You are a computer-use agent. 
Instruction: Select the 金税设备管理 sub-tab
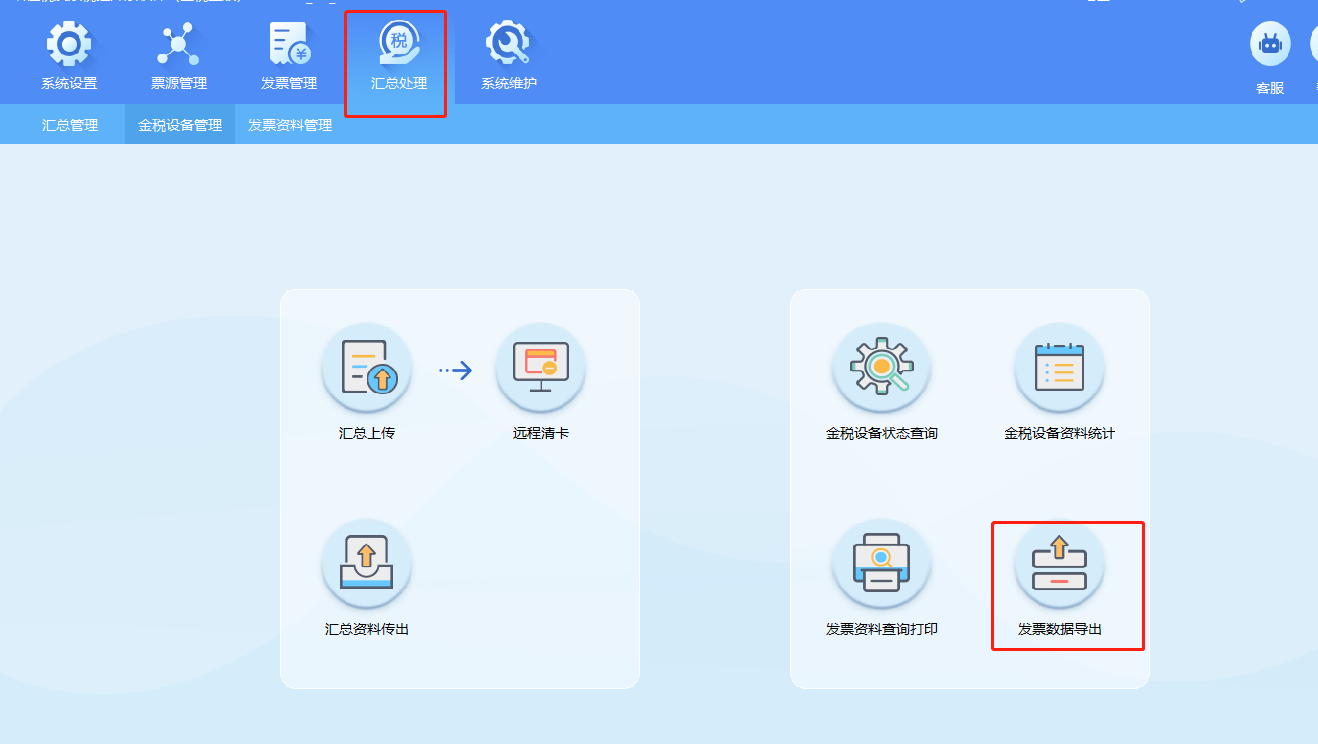180,125
